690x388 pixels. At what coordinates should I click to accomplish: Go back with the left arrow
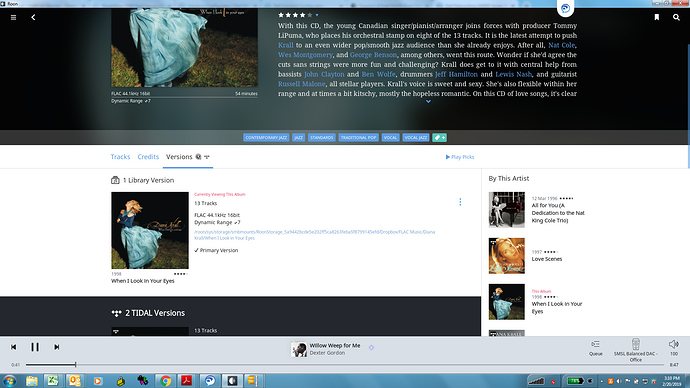(x=33, y=18)
